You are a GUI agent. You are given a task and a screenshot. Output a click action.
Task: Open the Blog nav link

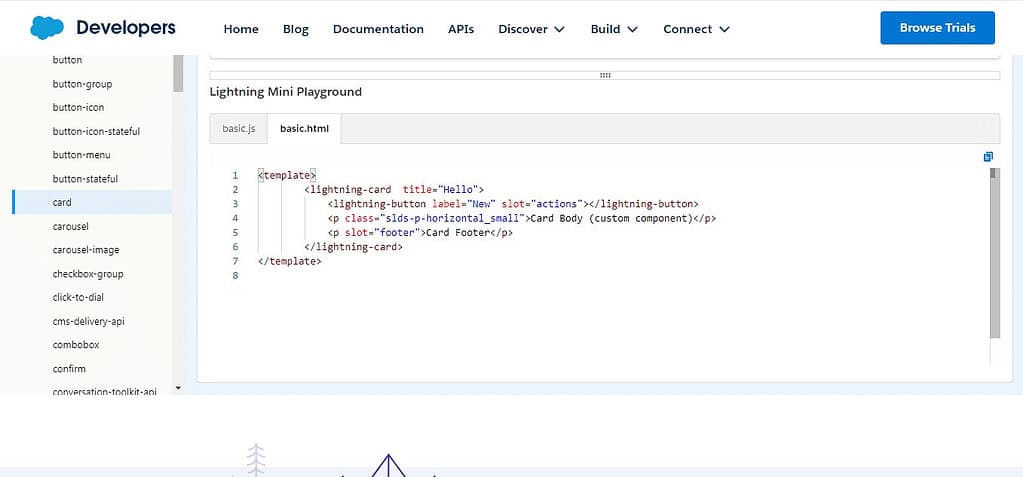tap(296, 29)
